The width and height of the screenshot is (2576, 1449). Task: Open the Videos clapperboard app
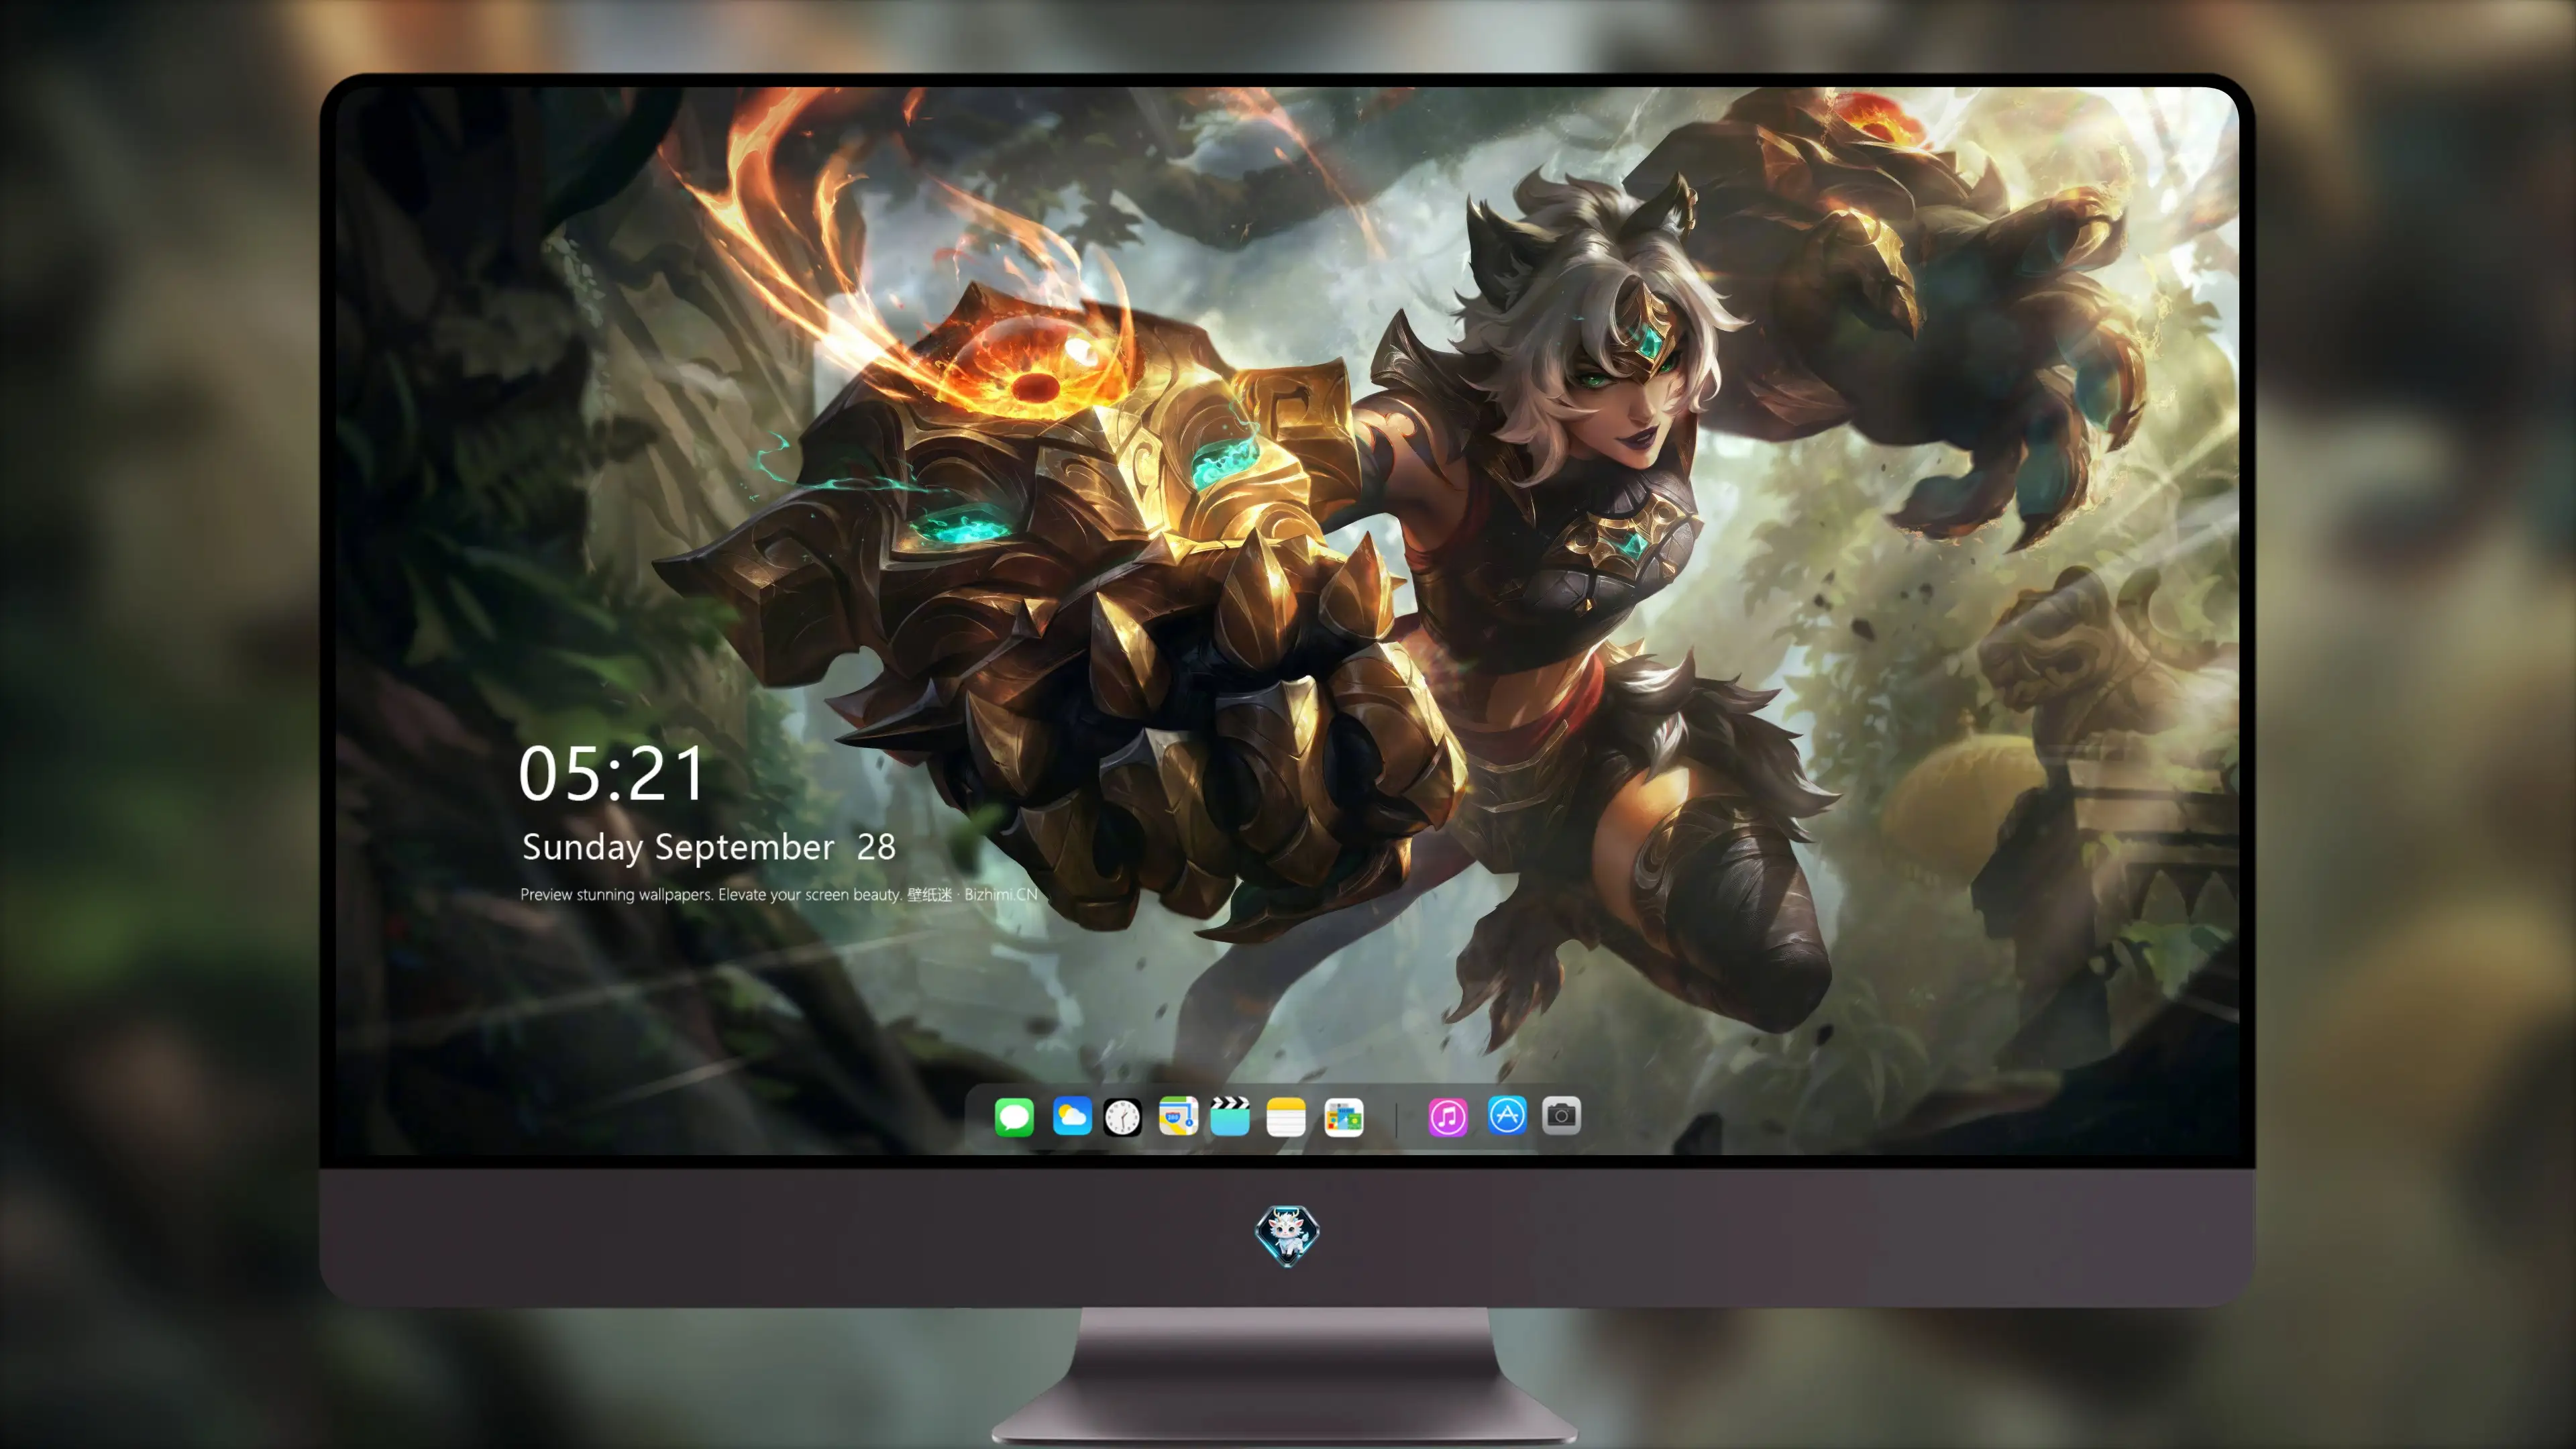(x=1230, y=1116)
